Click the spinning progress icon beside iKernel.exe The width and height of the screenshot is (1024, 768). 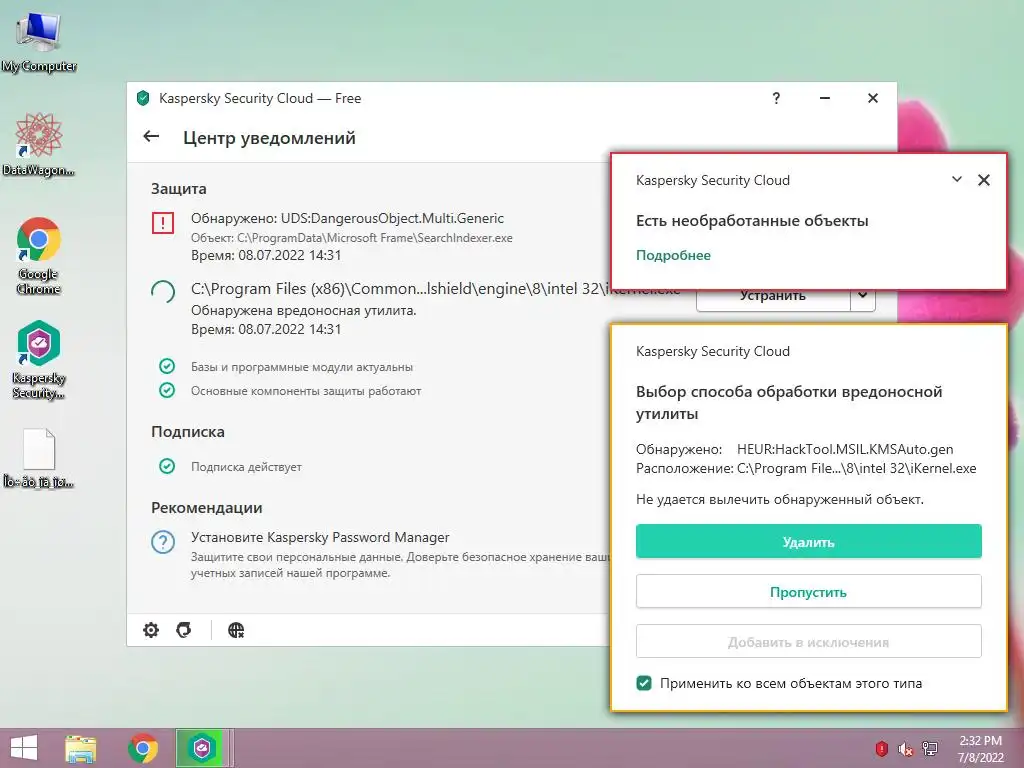[x=163, y=292]
